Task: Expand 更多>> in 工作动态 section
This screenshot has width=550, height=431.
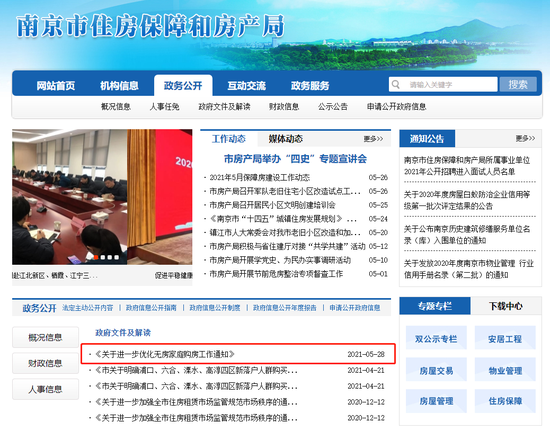Action: pos(373,139)
